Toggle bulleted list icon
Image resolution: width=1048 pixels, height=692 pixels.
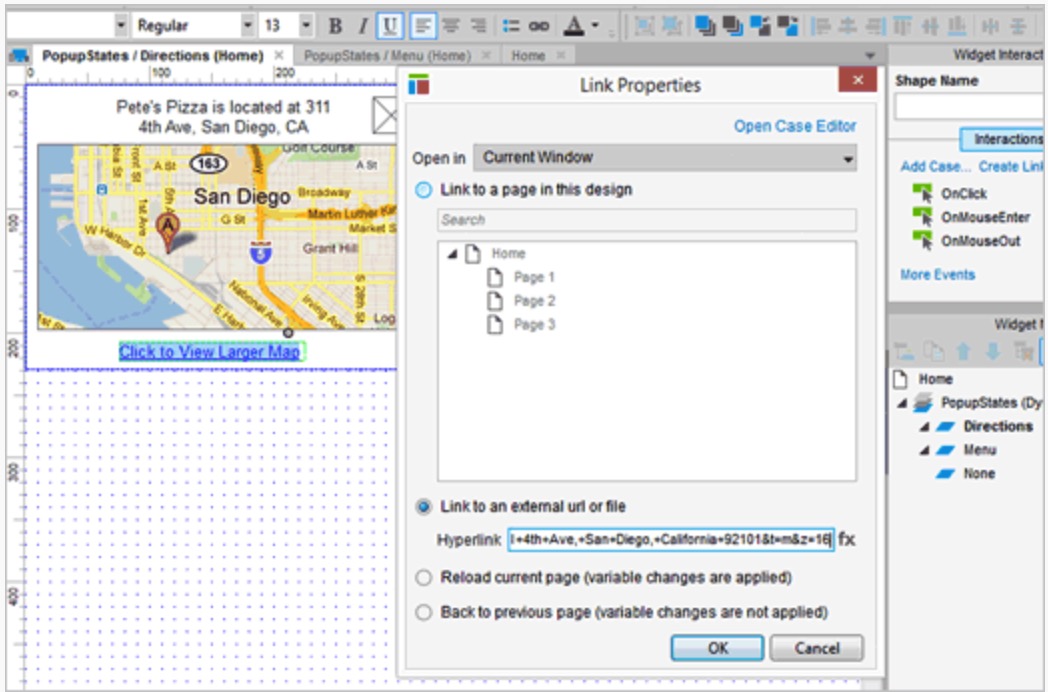click(511, 26)
